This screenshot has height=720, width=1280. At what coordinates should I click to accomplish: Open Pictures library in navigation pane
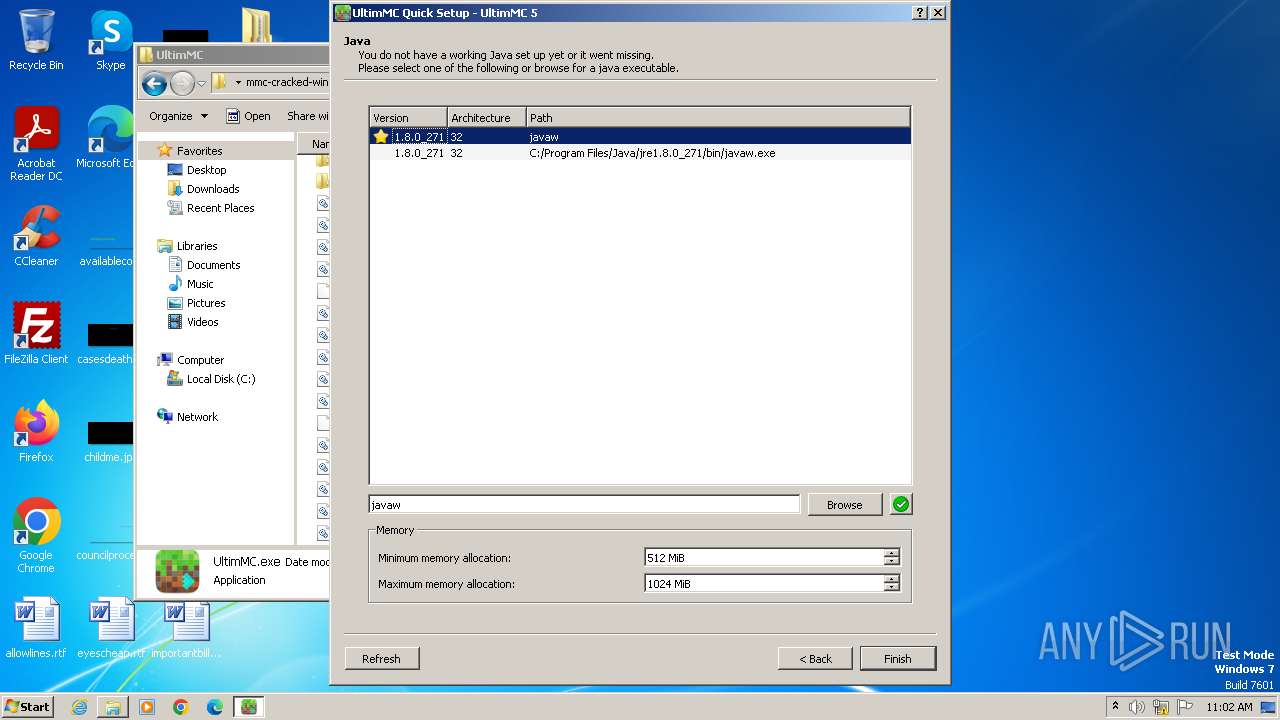(205, 303)
